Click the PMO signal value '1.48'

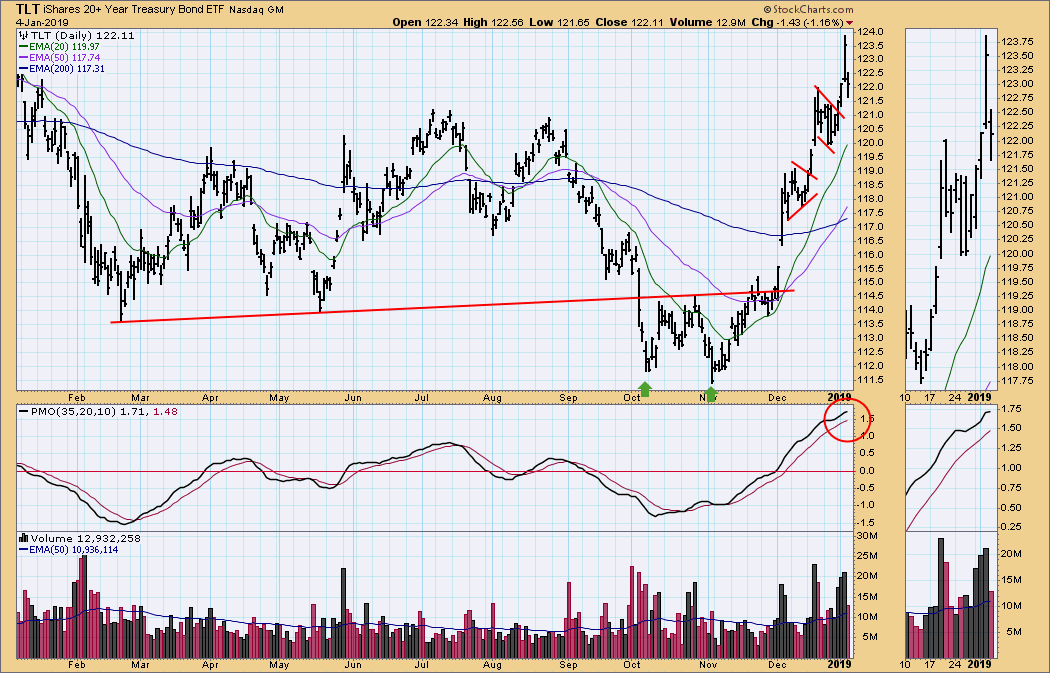pyautogui.click(x=165, y=411)
